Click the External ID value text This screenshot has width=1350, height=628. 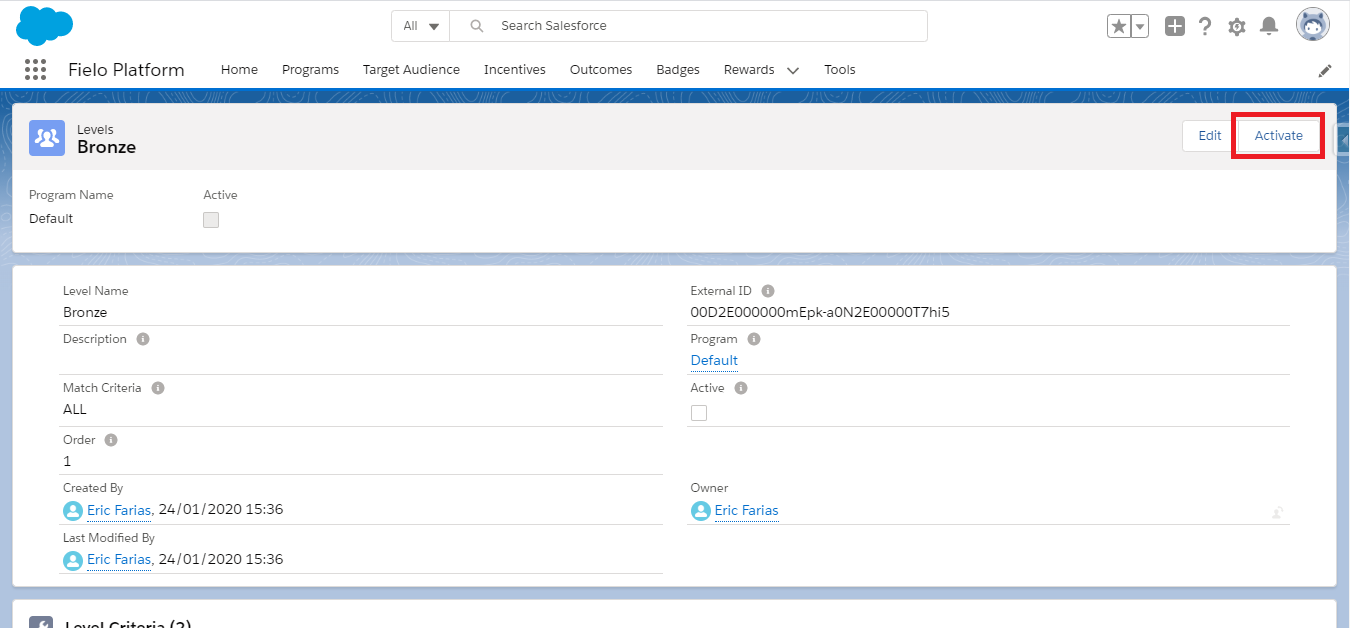coord(820,312)
